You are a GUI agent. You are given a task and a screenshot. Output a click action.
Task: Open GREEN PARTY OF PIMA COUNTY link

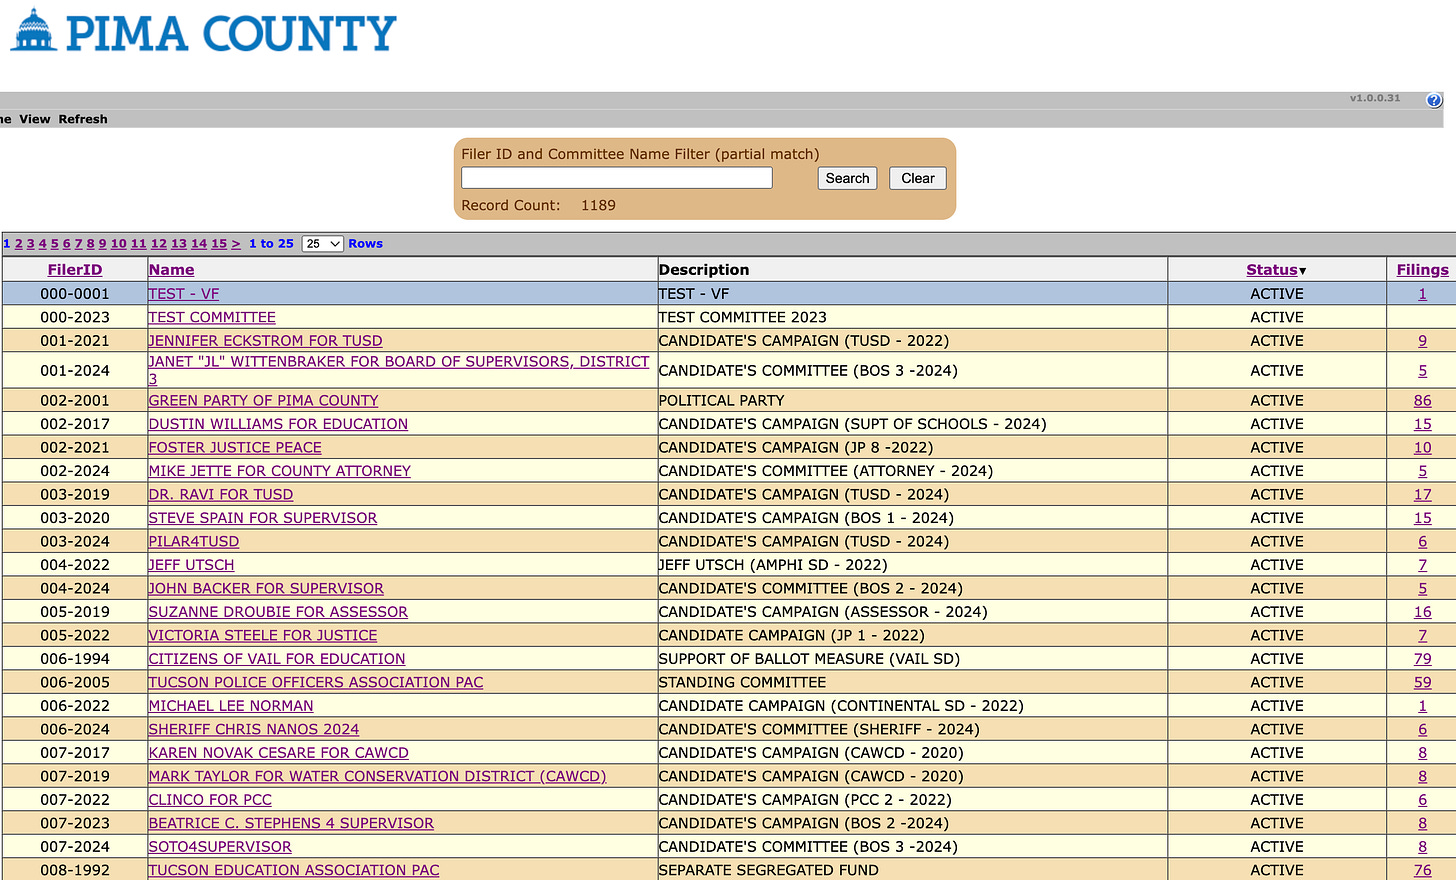point(263,401)
